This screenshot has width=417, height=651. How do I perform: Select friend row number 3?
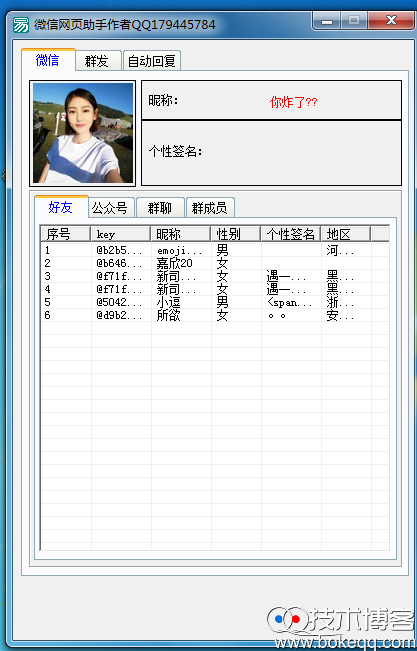[215, 276]
